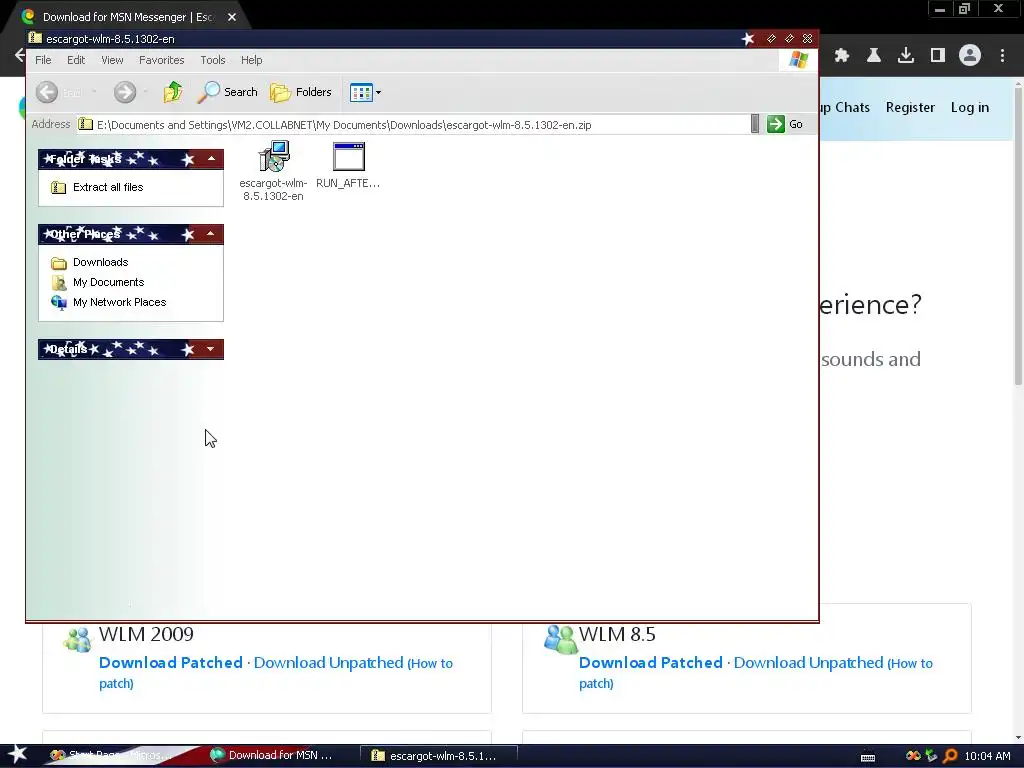This screenshot has height=768, width=1024.
Task: Open Chrome extensions puzzle icon
Action: click(x=841, y=56)
